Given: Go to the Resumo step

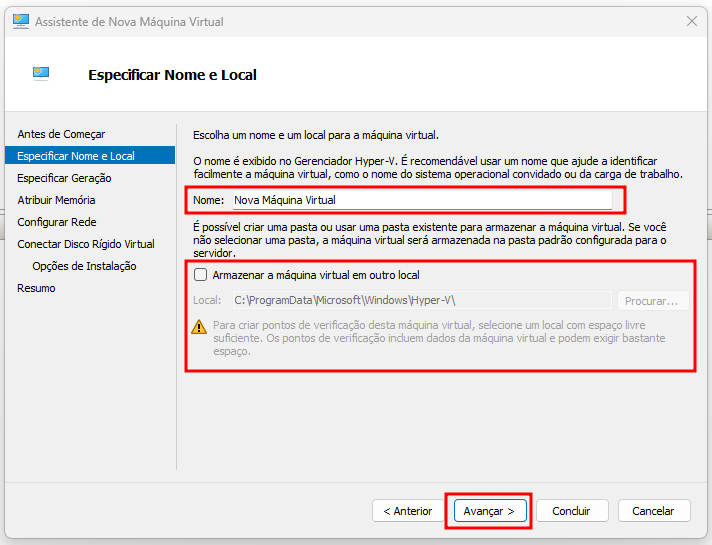Looking at the screenshot, I should click(36, 288).
